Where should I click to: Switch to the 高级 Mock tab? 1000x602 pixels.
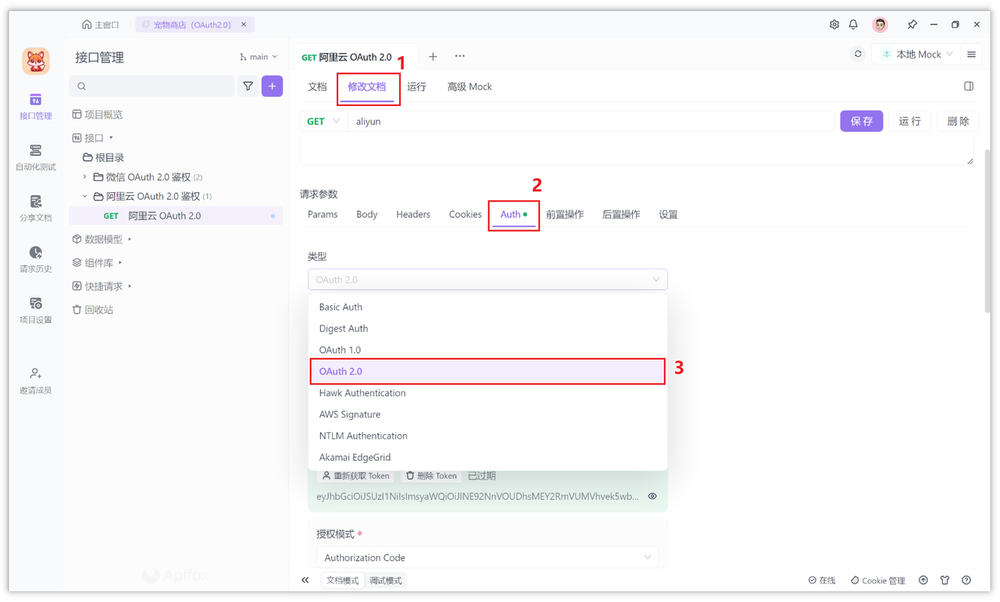point(469,87)
